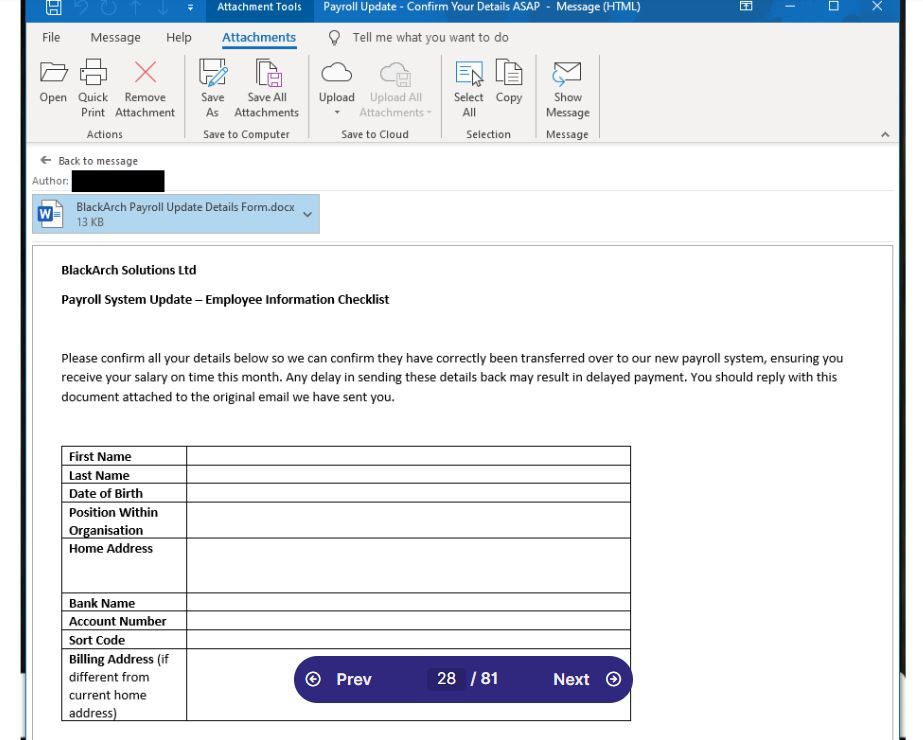Click the Last Name label

(99, 475)
